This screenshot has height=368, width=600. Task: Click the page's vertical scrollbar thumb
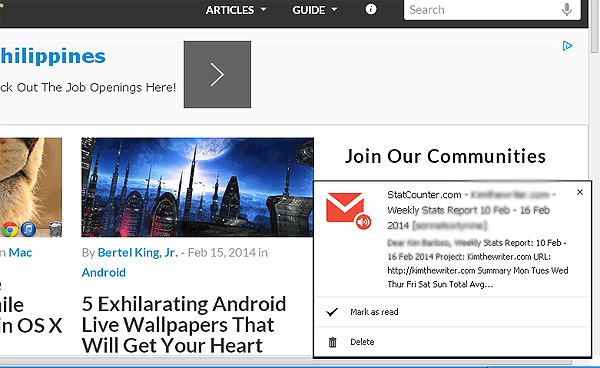tap(594, 26)
